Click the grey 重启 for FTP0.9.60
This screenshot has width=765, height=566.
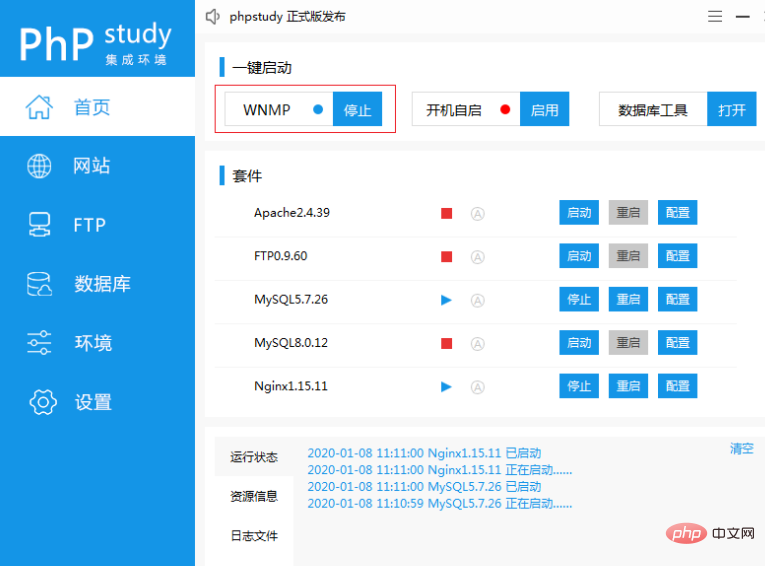[x=628, y=256]
